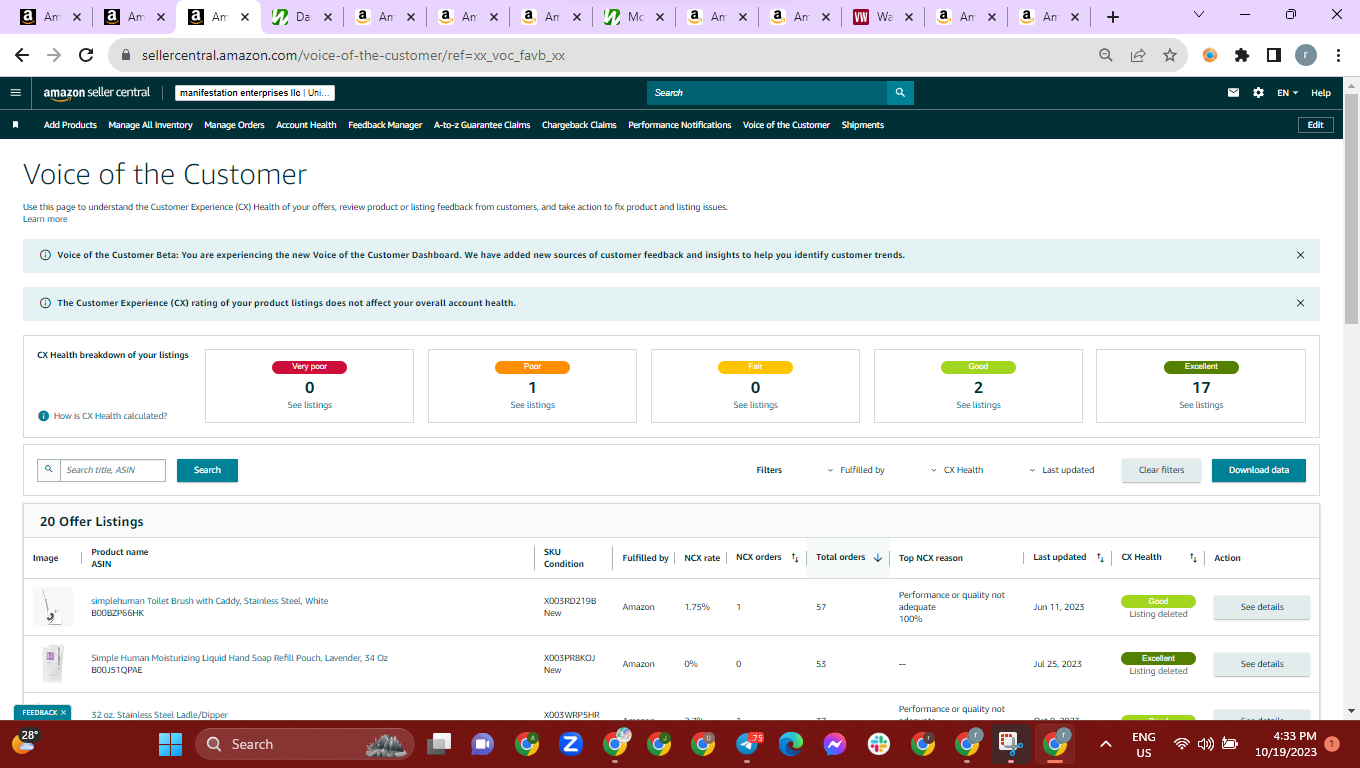Click the bookmark flag icon beside Add Products
The width and height of the screenshot is (1360, 768).
point(15,125)
